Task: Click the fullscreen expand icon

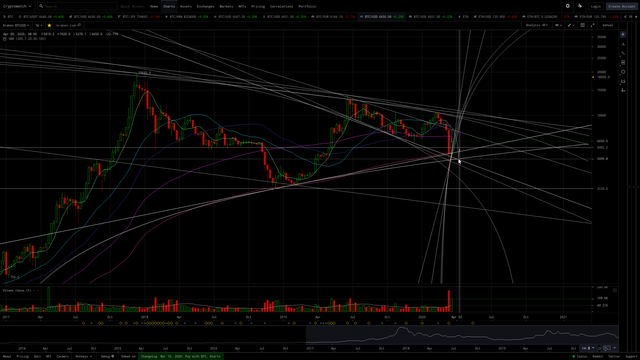Action: pyautogui.click(x=592, y=25)
